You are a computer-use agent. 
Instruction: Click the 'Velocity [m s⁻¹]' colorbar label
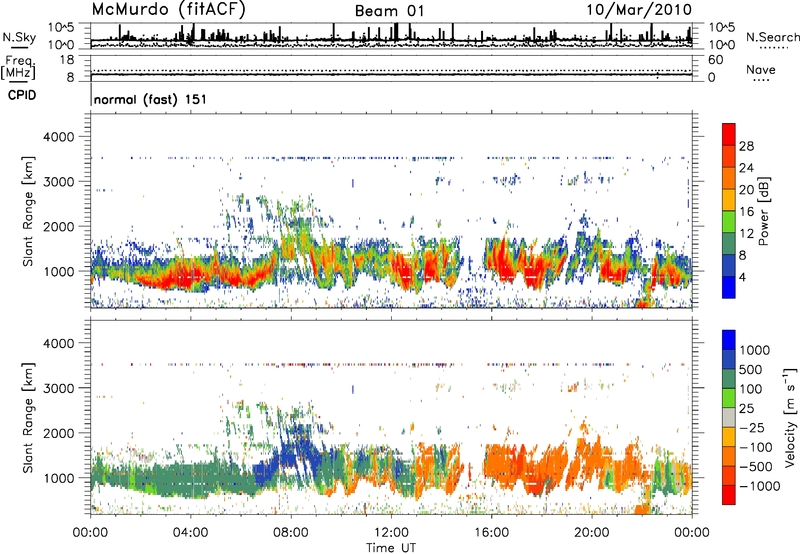[790, 417]
